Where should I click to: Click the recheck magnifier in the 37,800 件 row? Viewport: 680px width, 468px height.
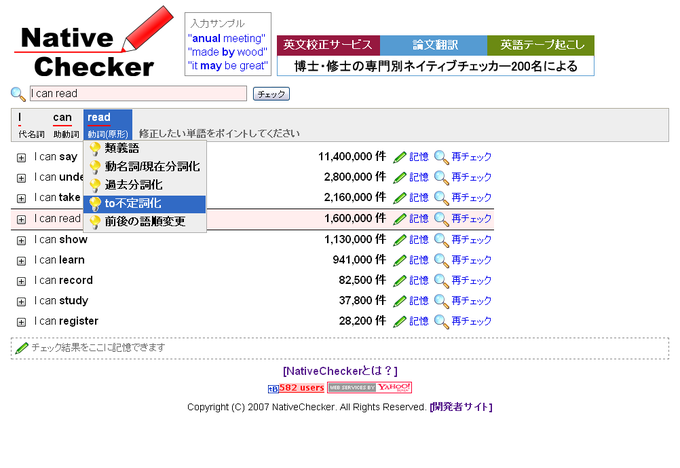pos(441,301)
